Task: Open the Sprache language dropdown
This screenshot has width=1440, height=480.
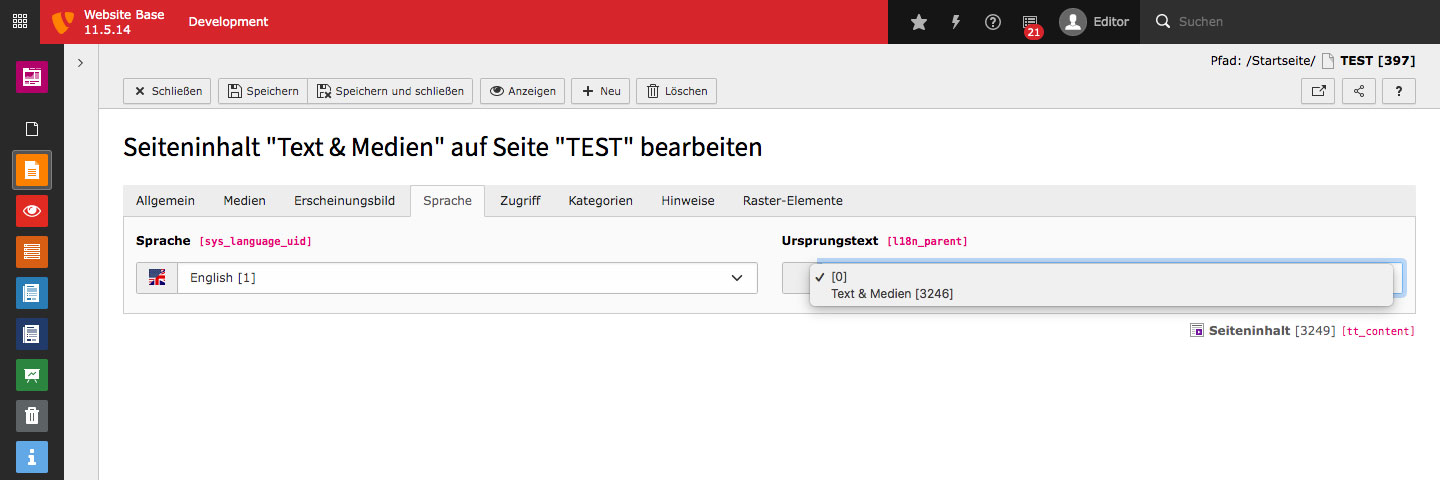Action: coord(446,278)
